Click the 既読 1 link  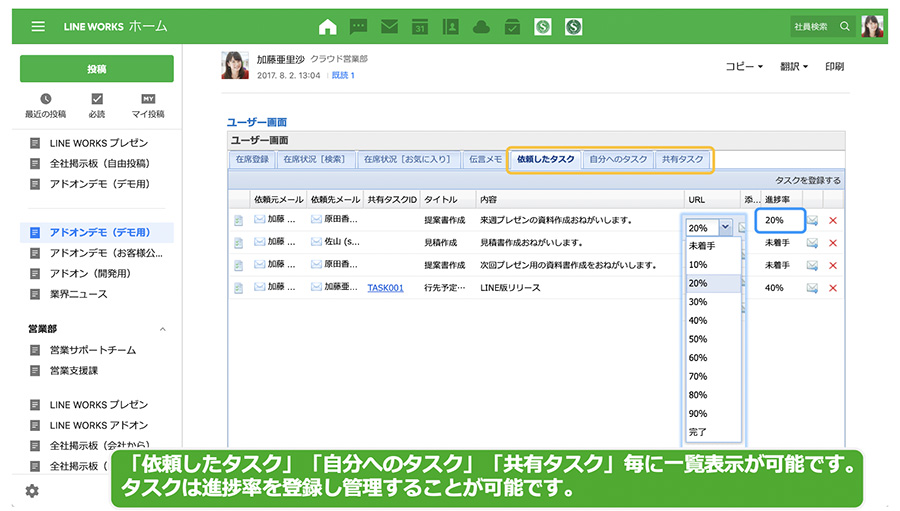coord(343,75)
